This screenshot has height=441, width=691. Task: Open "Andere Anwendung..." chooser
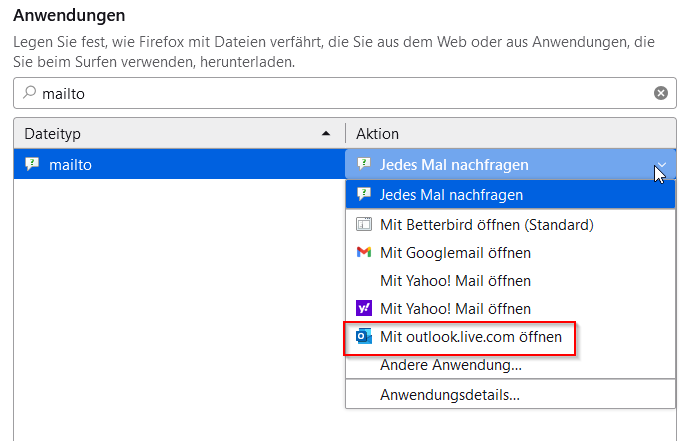pos(451,365)
